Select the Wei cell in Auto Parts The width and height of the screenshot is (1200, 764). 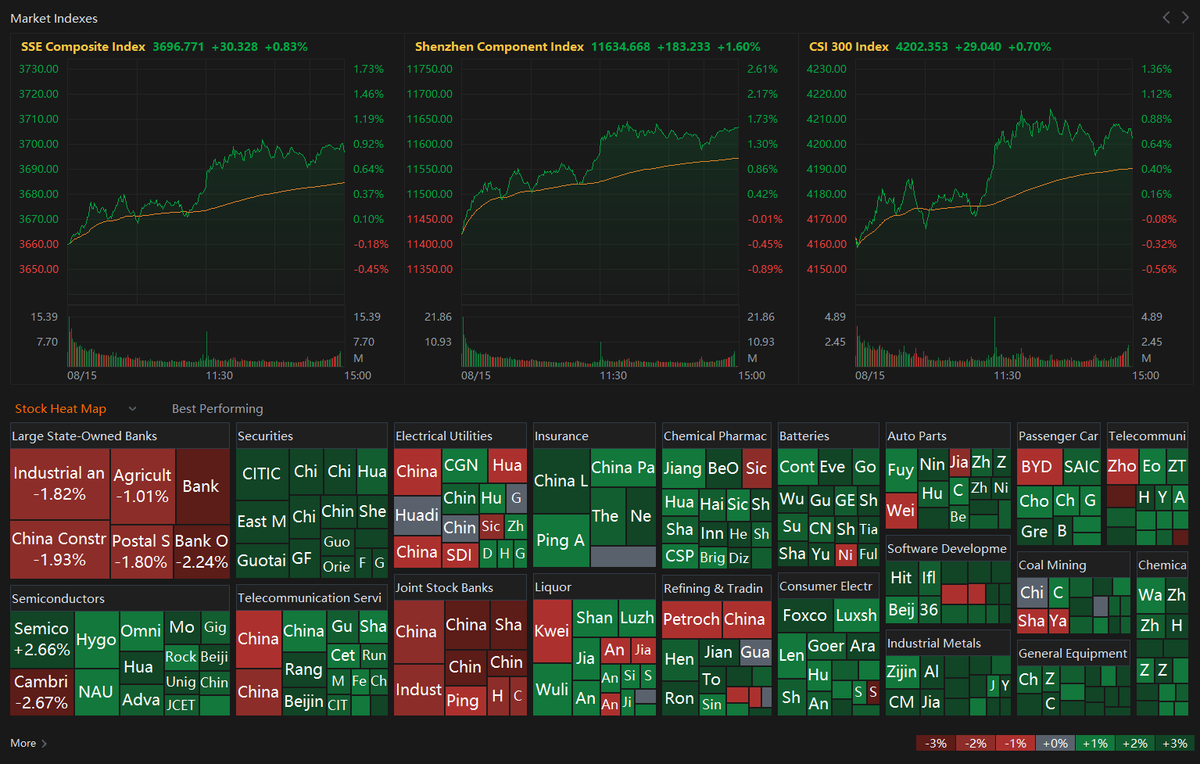point(901,510)
